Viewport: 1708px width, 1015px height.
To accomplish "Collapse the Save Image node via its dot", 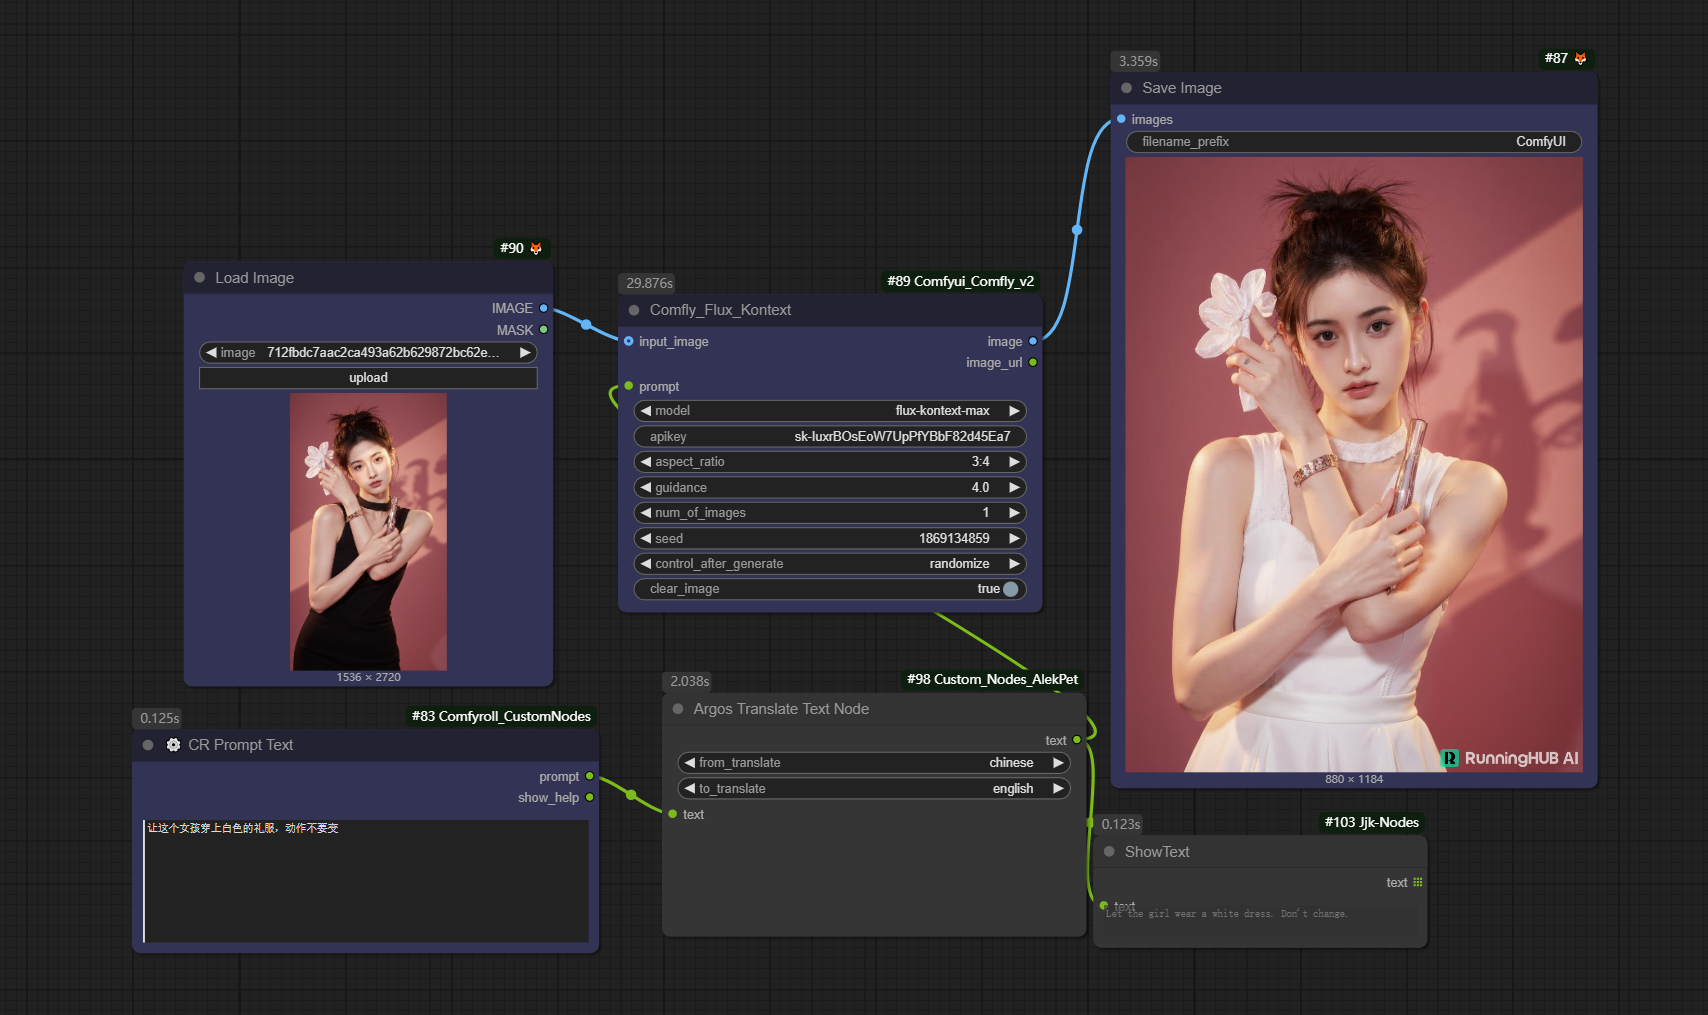I will (x=1127, y=88).
